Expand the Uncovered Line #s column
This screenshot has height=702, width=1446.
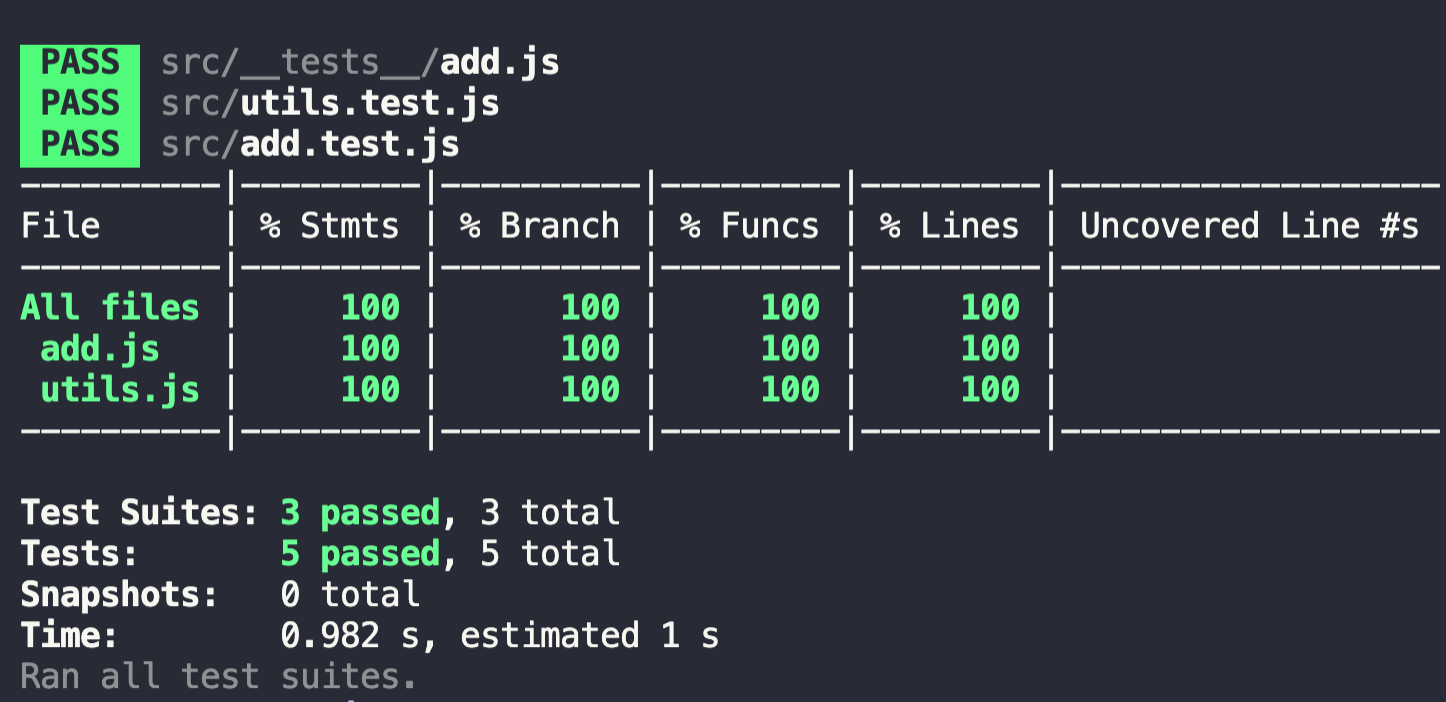coord(1243,225)
